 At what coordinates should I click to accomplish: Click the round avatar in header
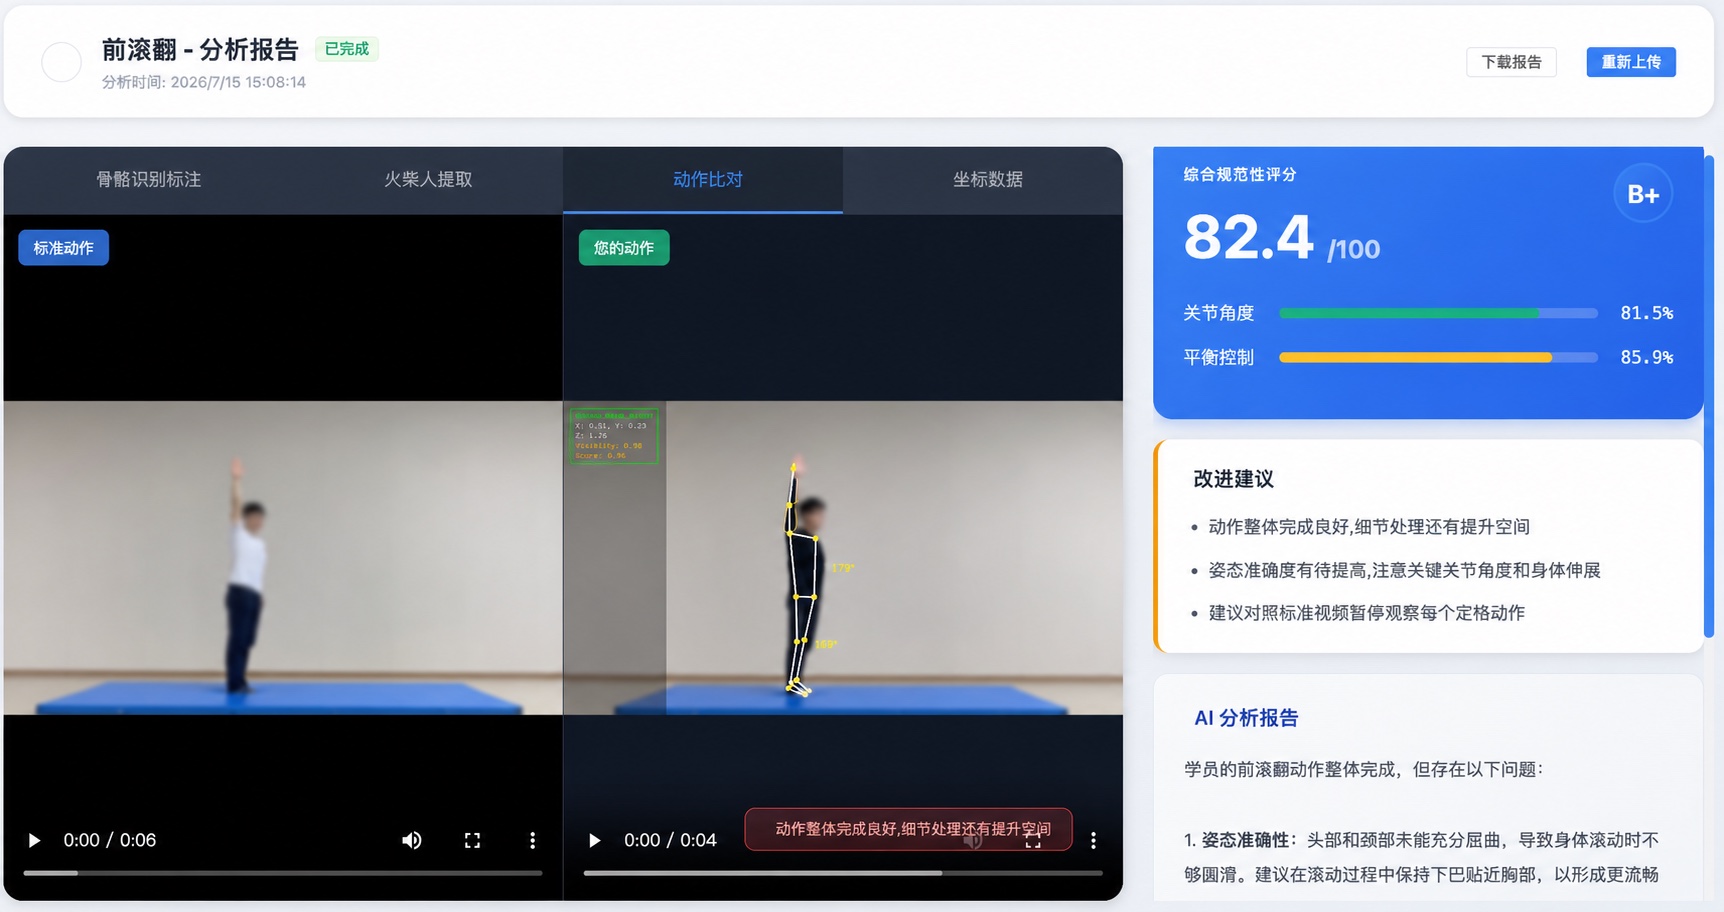[61, 62]
